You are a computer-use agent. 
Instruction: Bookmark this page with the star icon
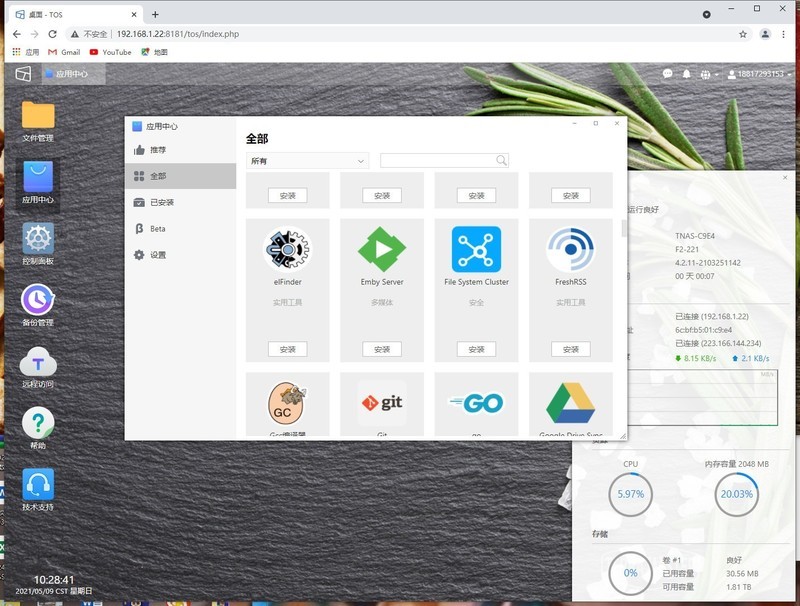tap(743, 34)
